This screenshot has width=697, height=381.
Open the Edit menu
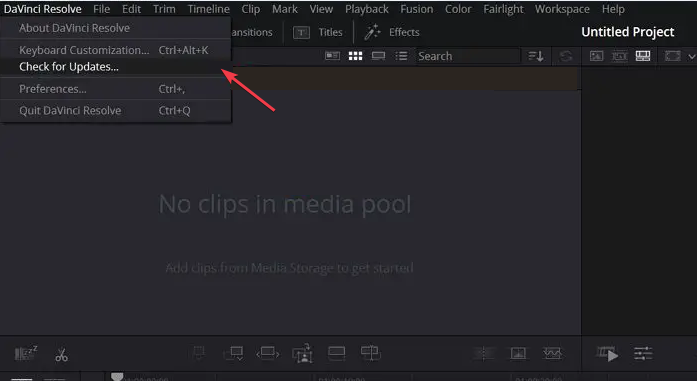pyautogui.click(x=132, y=9)
